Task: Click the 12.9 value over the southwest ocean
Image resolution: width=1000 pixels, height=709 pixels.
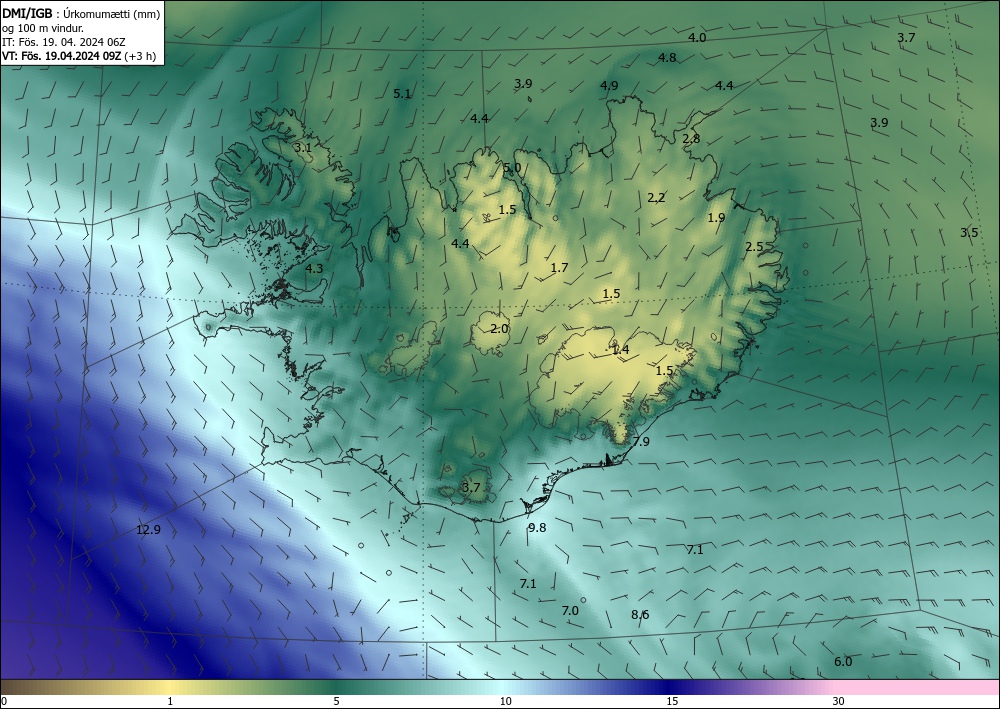Action: coord(149,530)
